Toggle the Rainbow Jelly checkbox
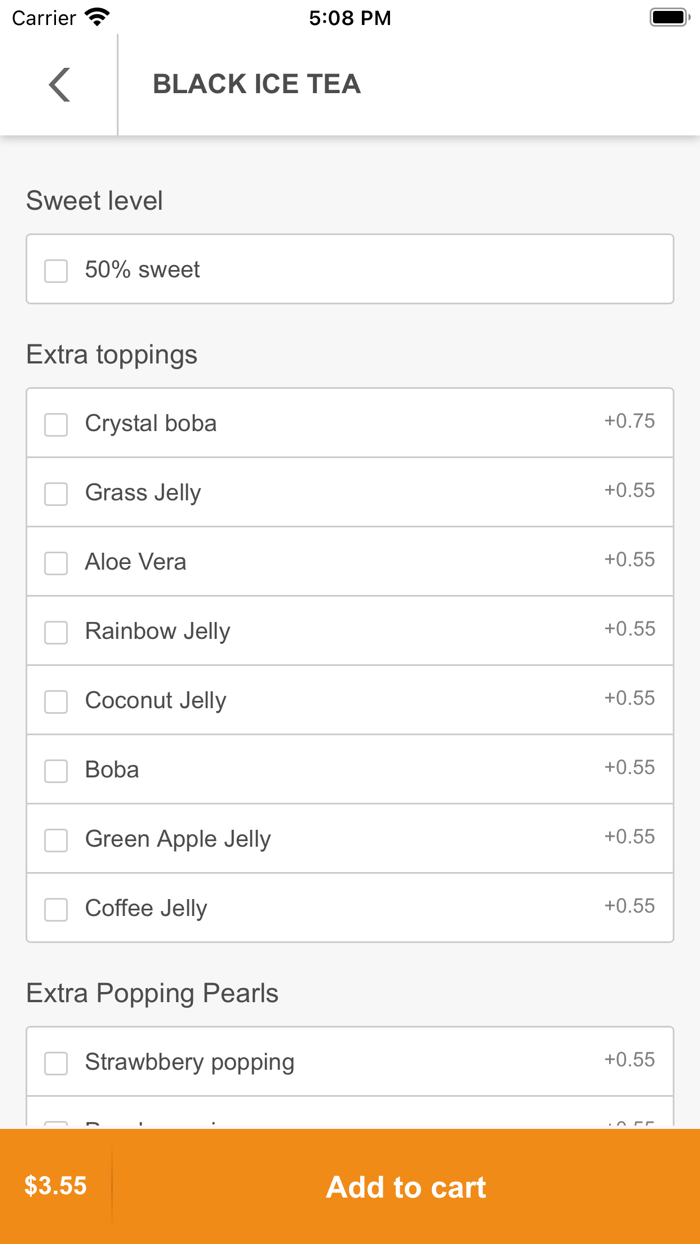700x1244 pixels. (x=56, y=632)
